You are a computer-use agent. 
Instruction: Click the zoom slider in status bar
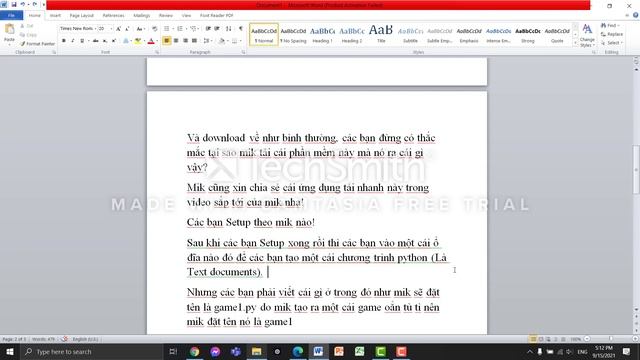click(611, 339)
